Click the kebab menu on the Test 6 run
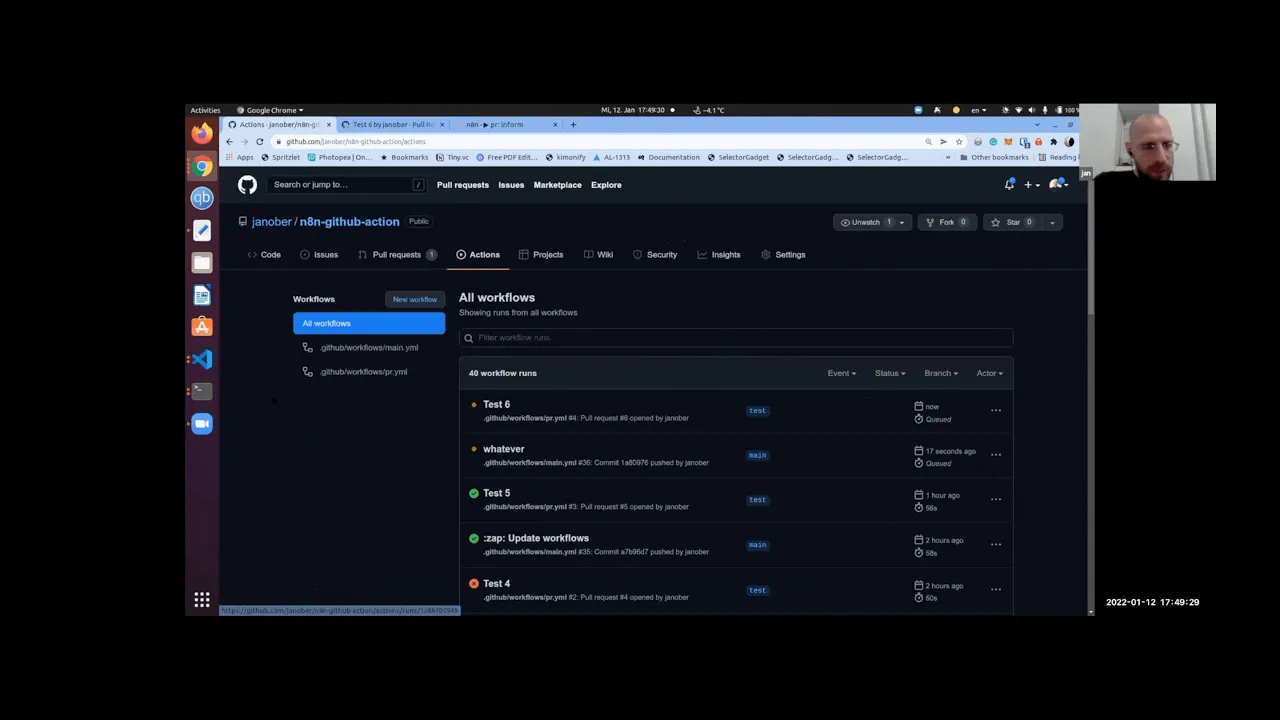Viewport: 1280px width, 720px height. pos(995,410)
